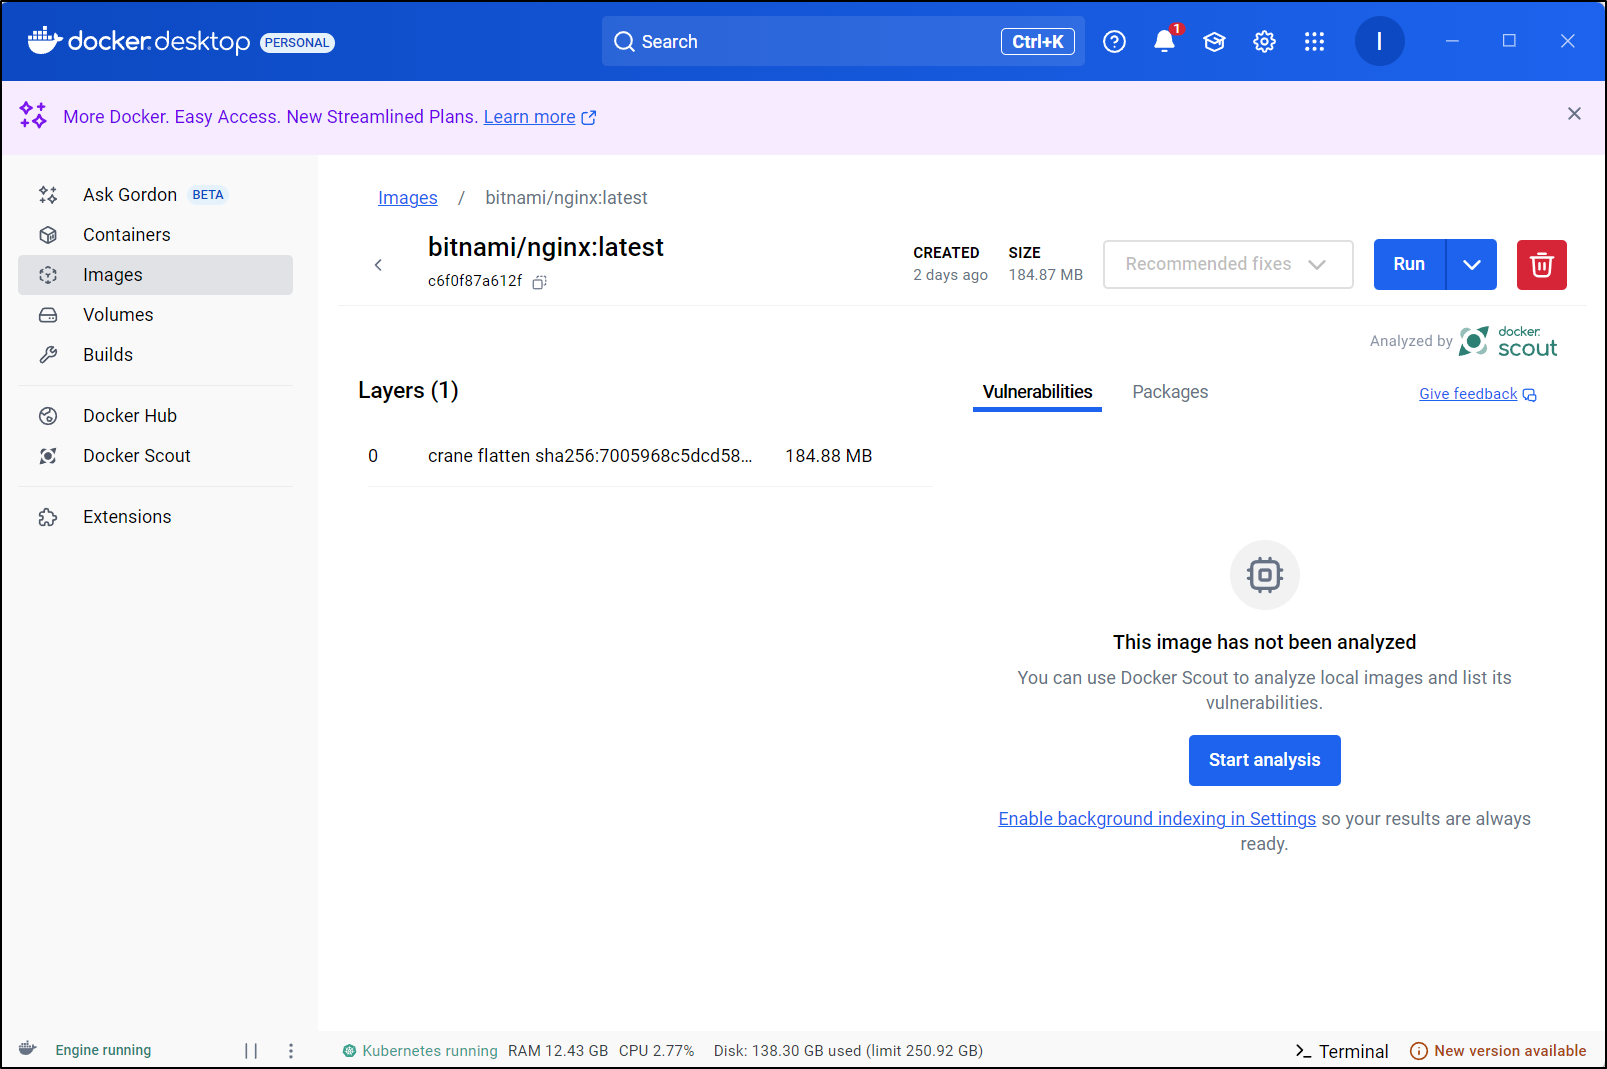1607x1069 pixels.
Task: Dismiss the streamlined plans banner
Action: click(x=1574, y=114)
